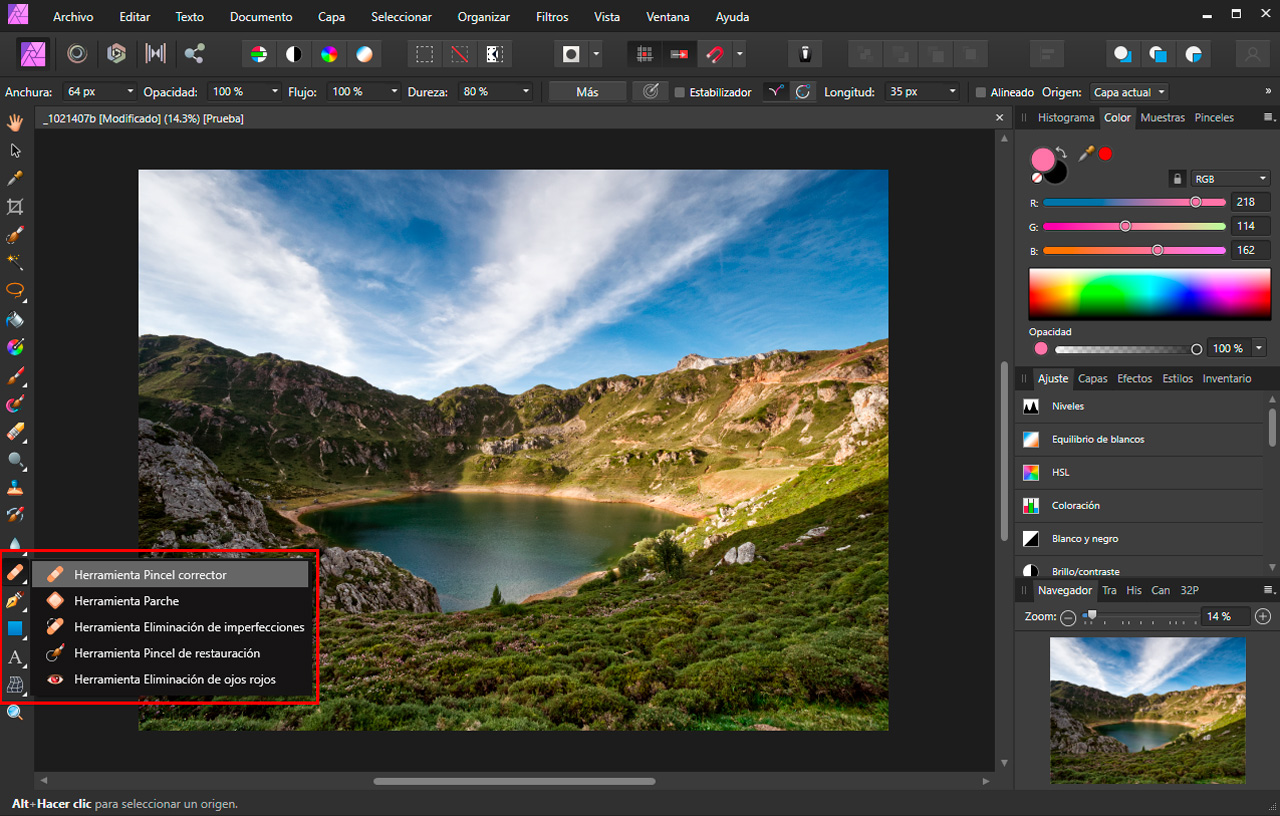This screenshot has height=816, width=1280.
Task: Open the RGB color model dropdown
Action: (1230, 179)
